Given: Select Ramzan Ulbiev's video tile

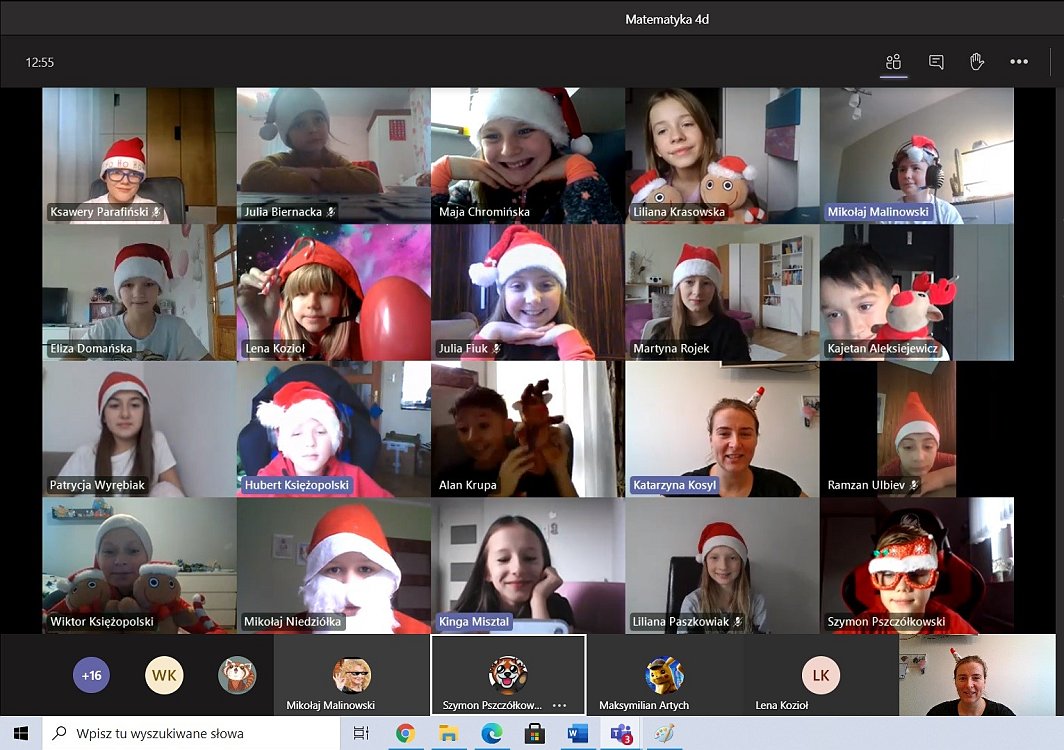Looking at the screenshot, I should (917, 429).
